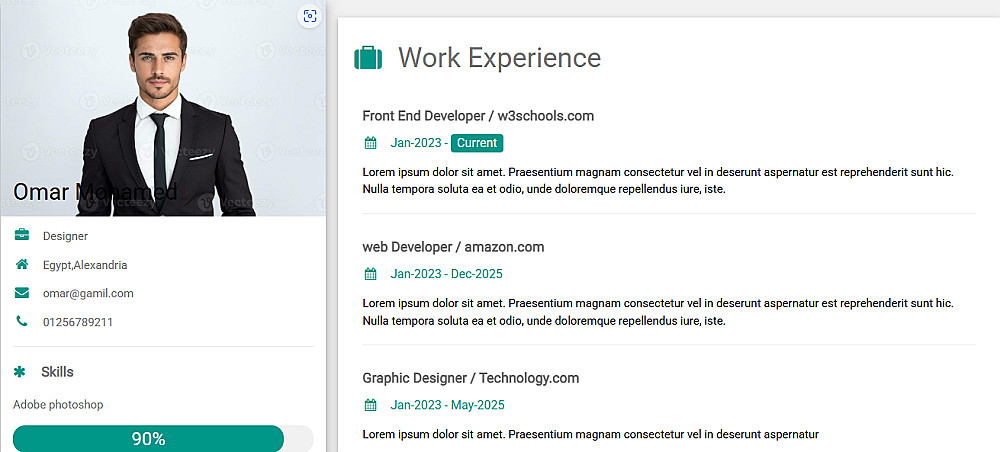
Task: Click the briefcase icon beside Work Experience
Action: pos(368,58)
